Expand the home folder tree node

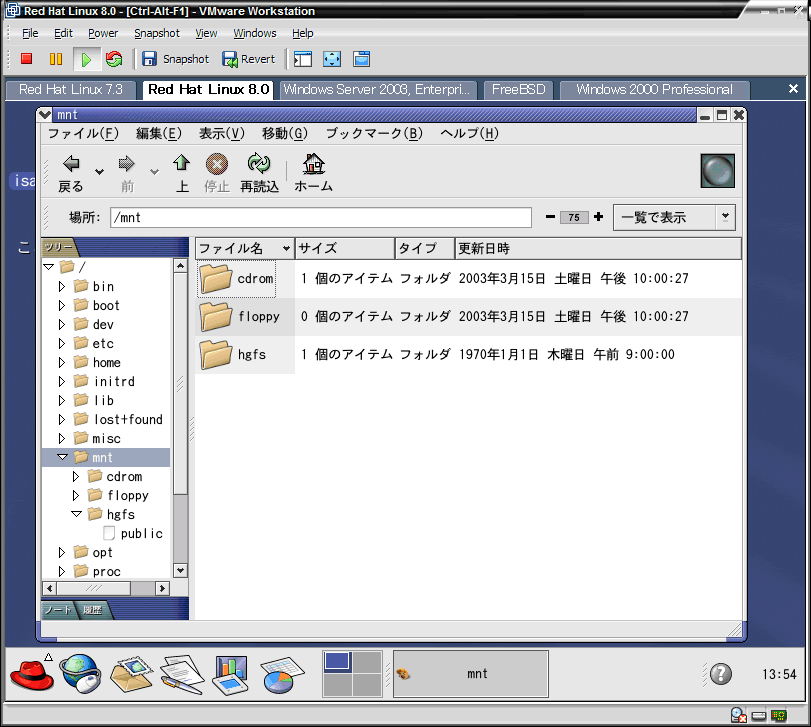click(62, 362)
